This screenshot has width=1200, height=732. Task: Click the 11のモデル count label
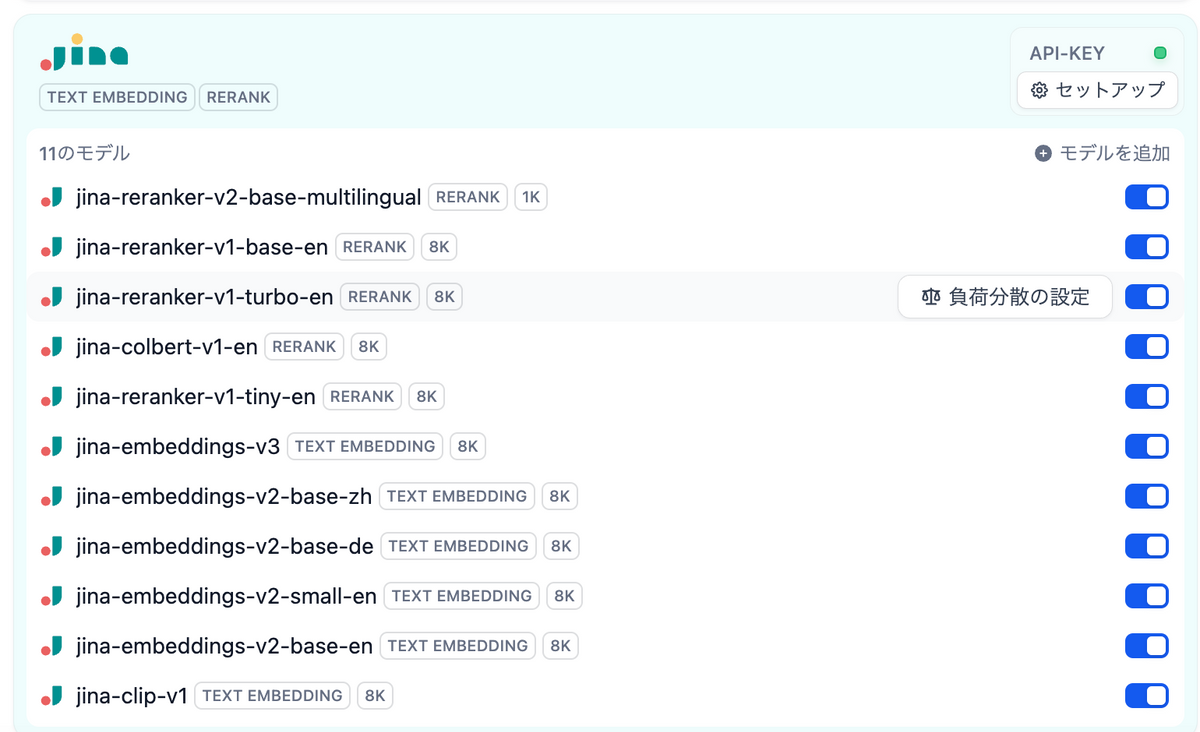(x=85, y=153)
